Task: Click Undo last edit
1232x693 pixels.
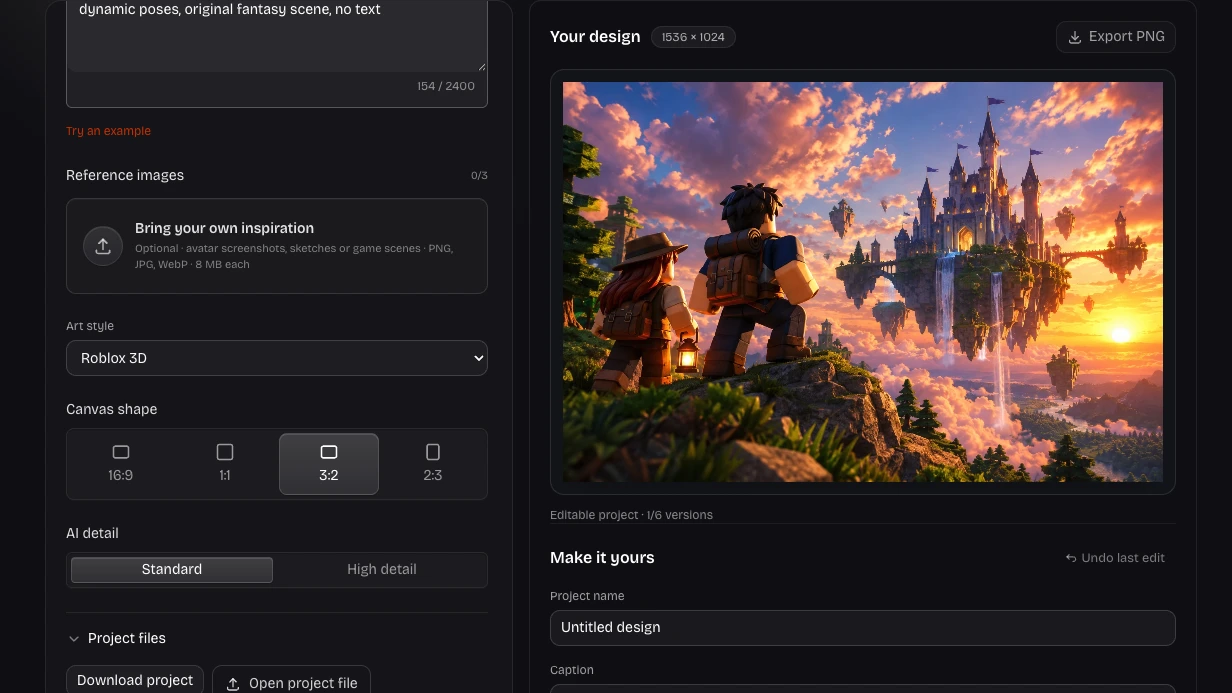Action: [x=1115, y=558]
